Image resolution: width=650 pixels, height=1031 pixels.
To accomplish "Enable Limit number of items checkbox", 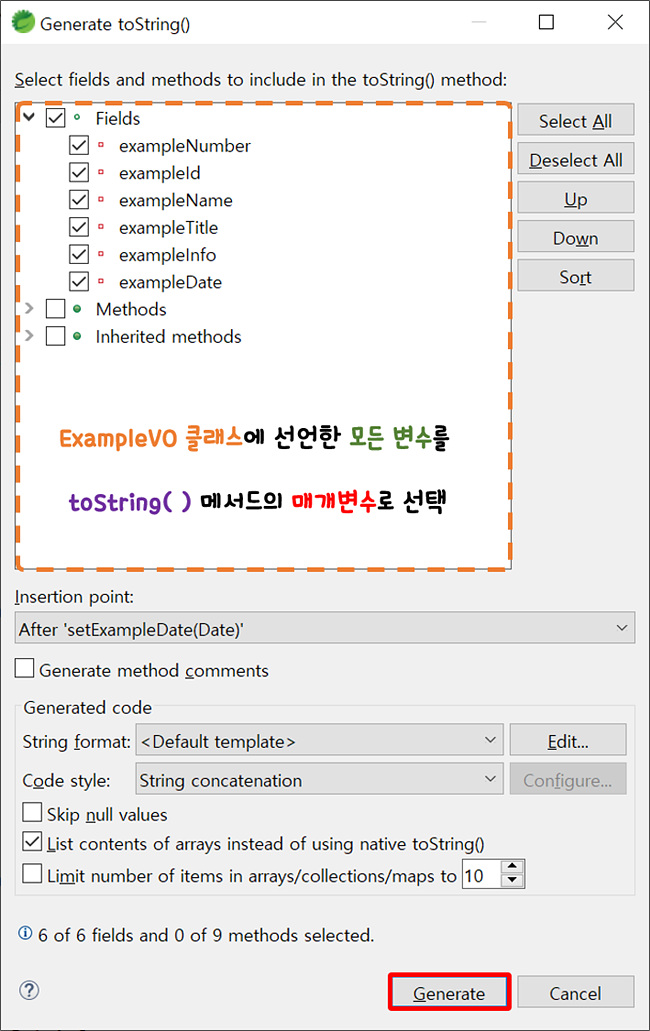I will click(32, 874).
